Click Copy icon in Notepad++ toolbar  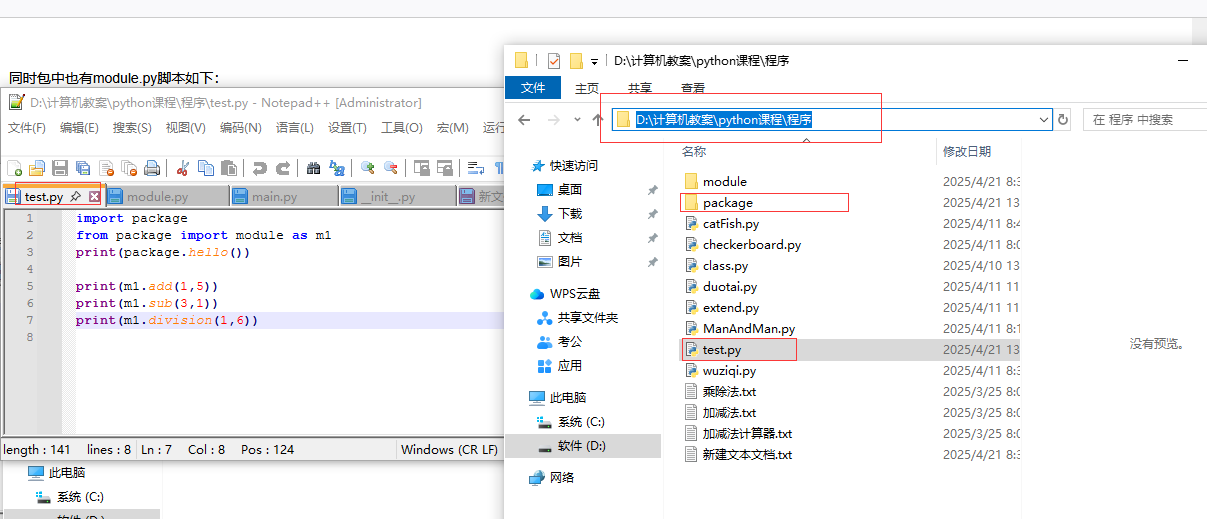click(206, 168)
